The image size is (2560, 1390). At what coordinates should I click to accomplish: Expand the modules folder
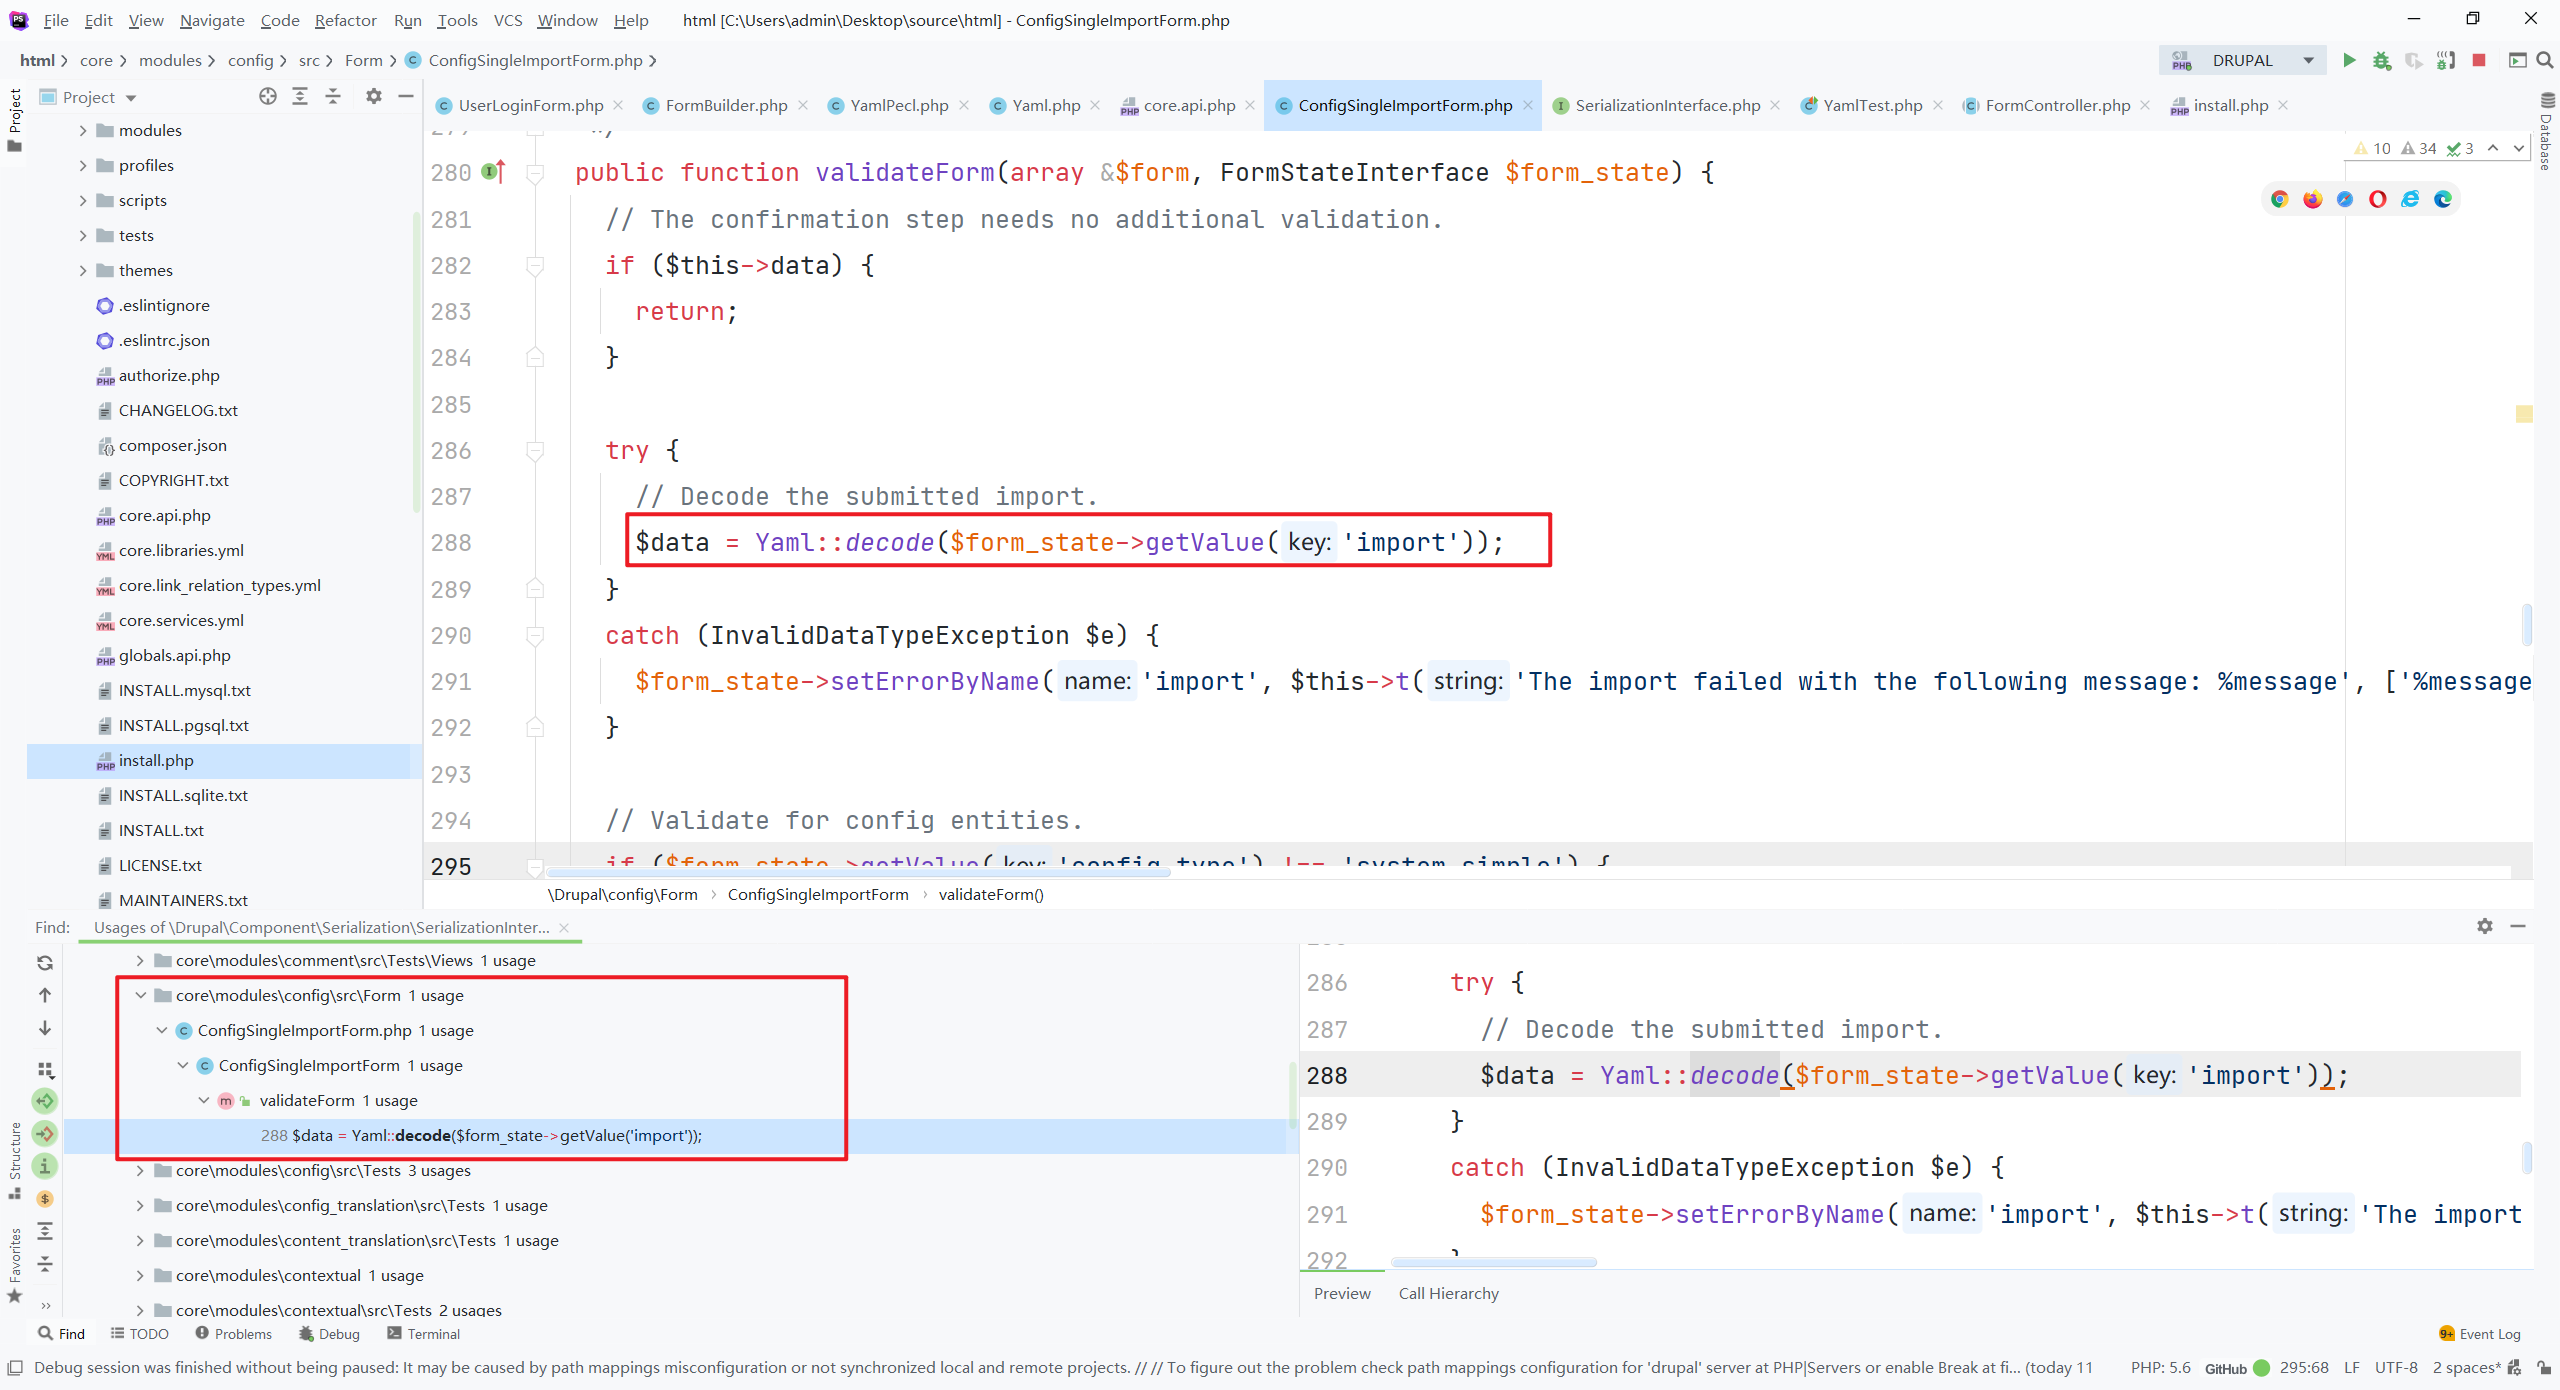(x=83, y=130)
